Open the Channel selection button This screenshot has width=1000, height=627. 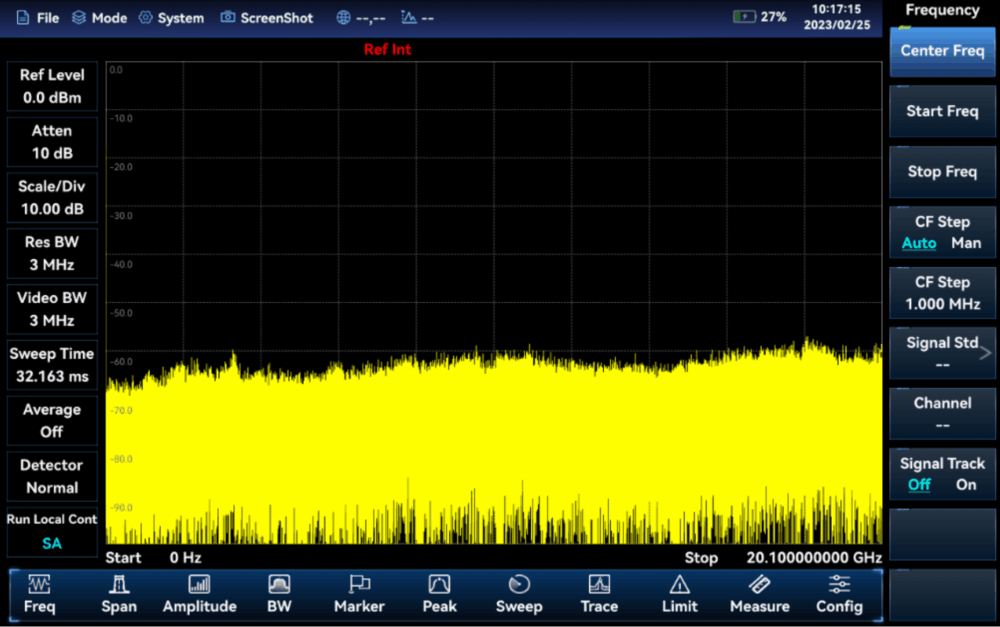tap(942, 414)
